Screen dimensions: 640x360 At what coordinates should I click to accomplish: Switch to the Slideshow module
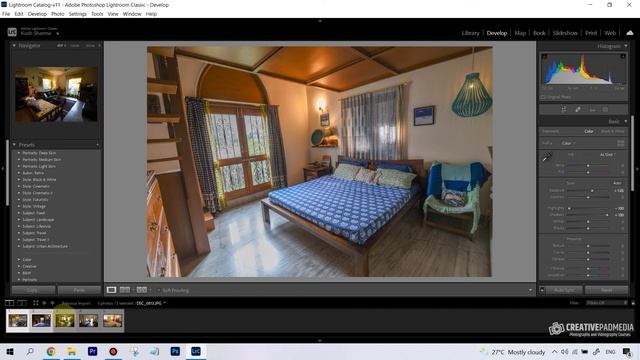tap(565, 33)
